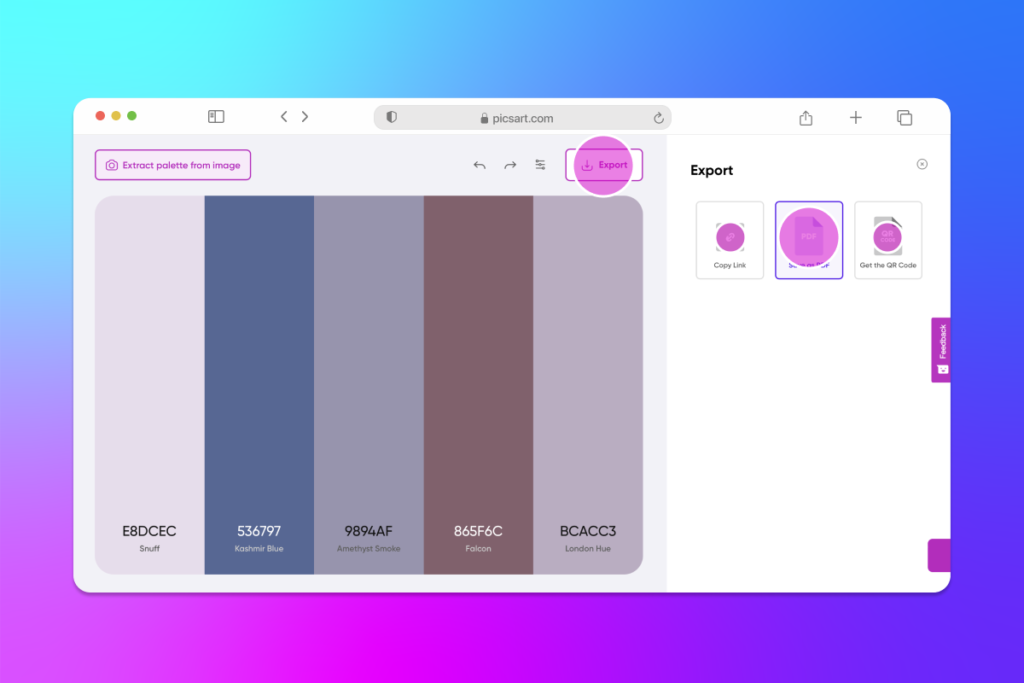Toggle the Safari sidebar icon
Viewport: 1024px width, 683px height.
[x=215, y=116]
